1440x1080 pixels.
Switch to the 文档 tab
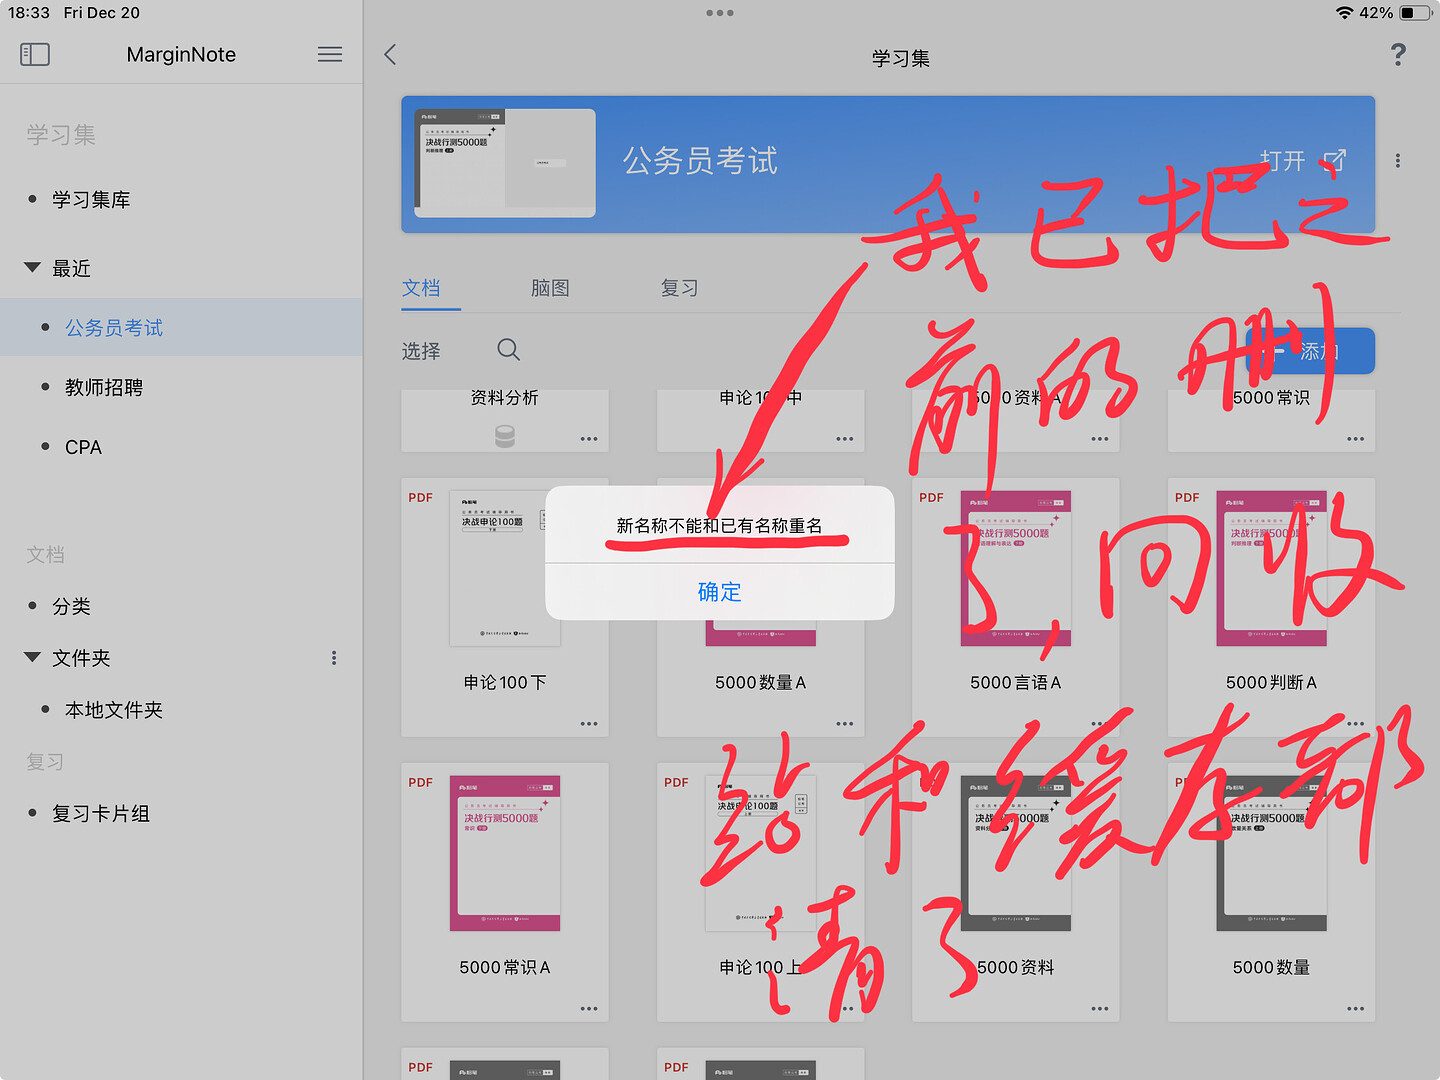click(421, 288)
